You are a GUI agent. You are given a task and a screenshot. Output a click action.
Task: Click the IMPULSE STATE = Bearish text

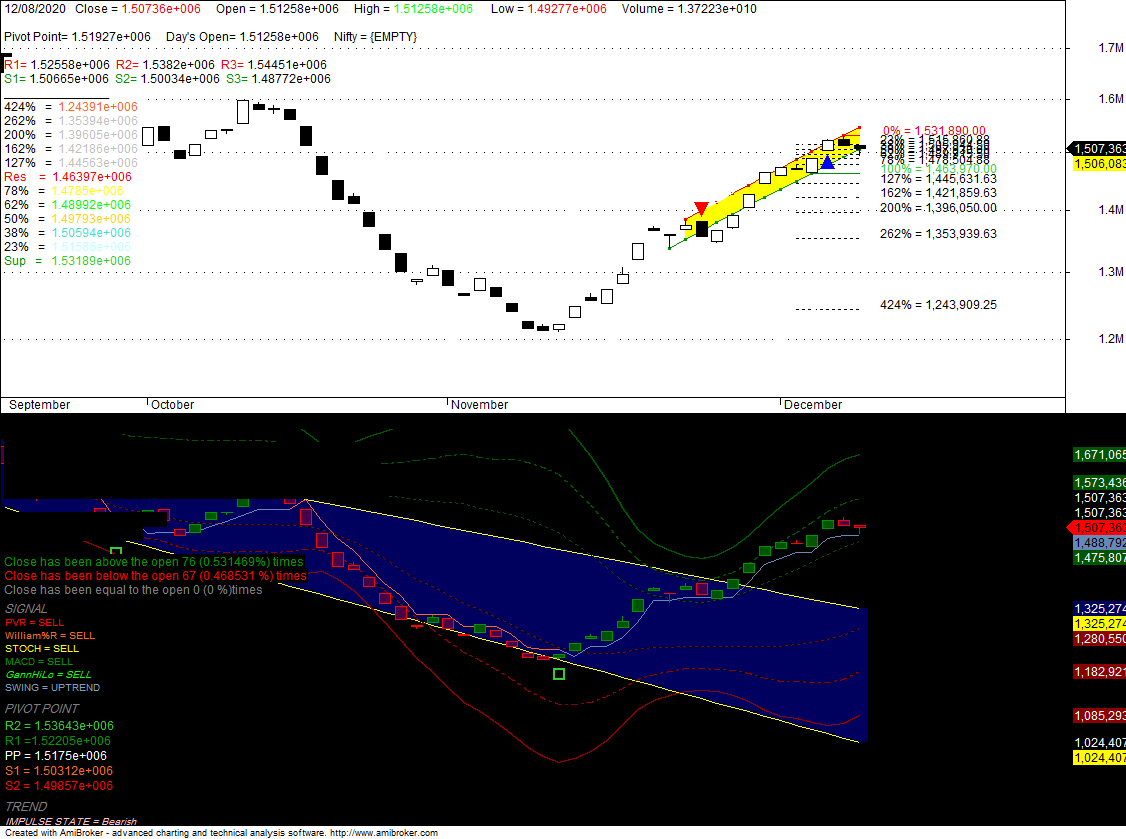tap(71, 822)
